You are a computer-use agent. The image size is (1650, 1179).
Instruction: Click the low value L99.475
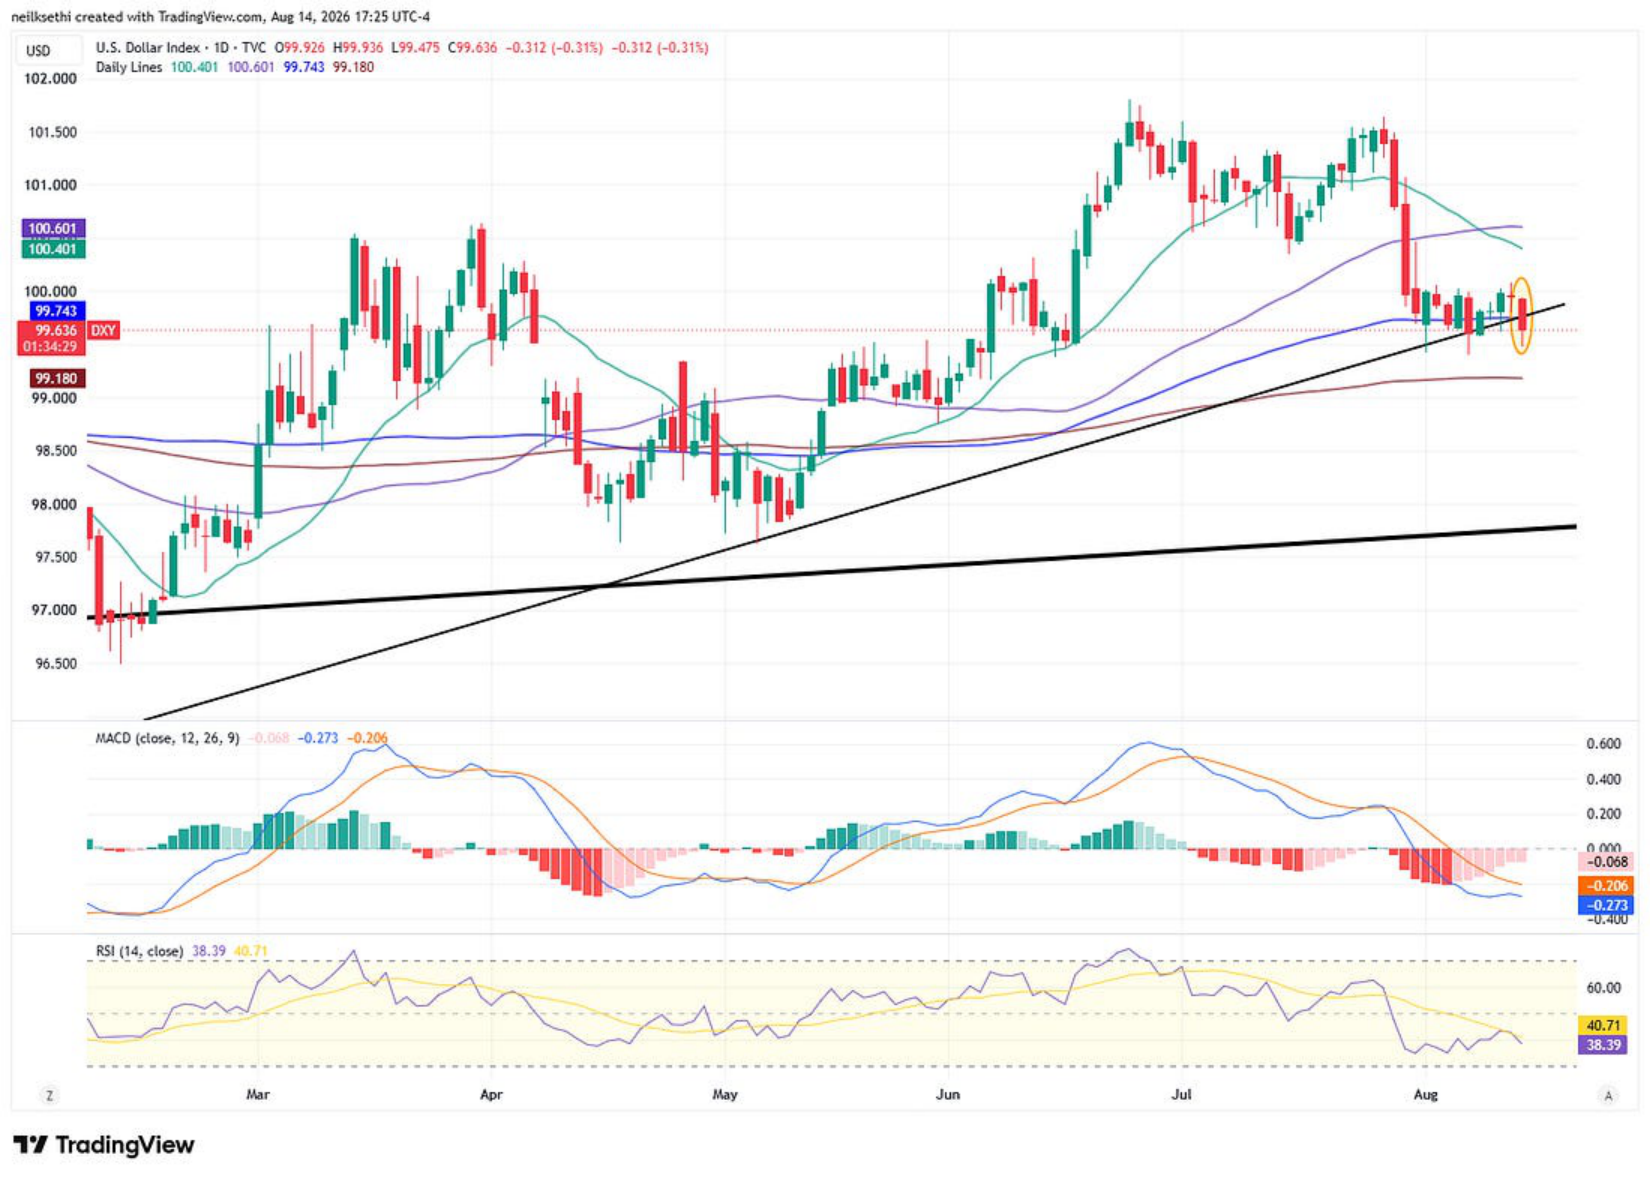(415, 47)
